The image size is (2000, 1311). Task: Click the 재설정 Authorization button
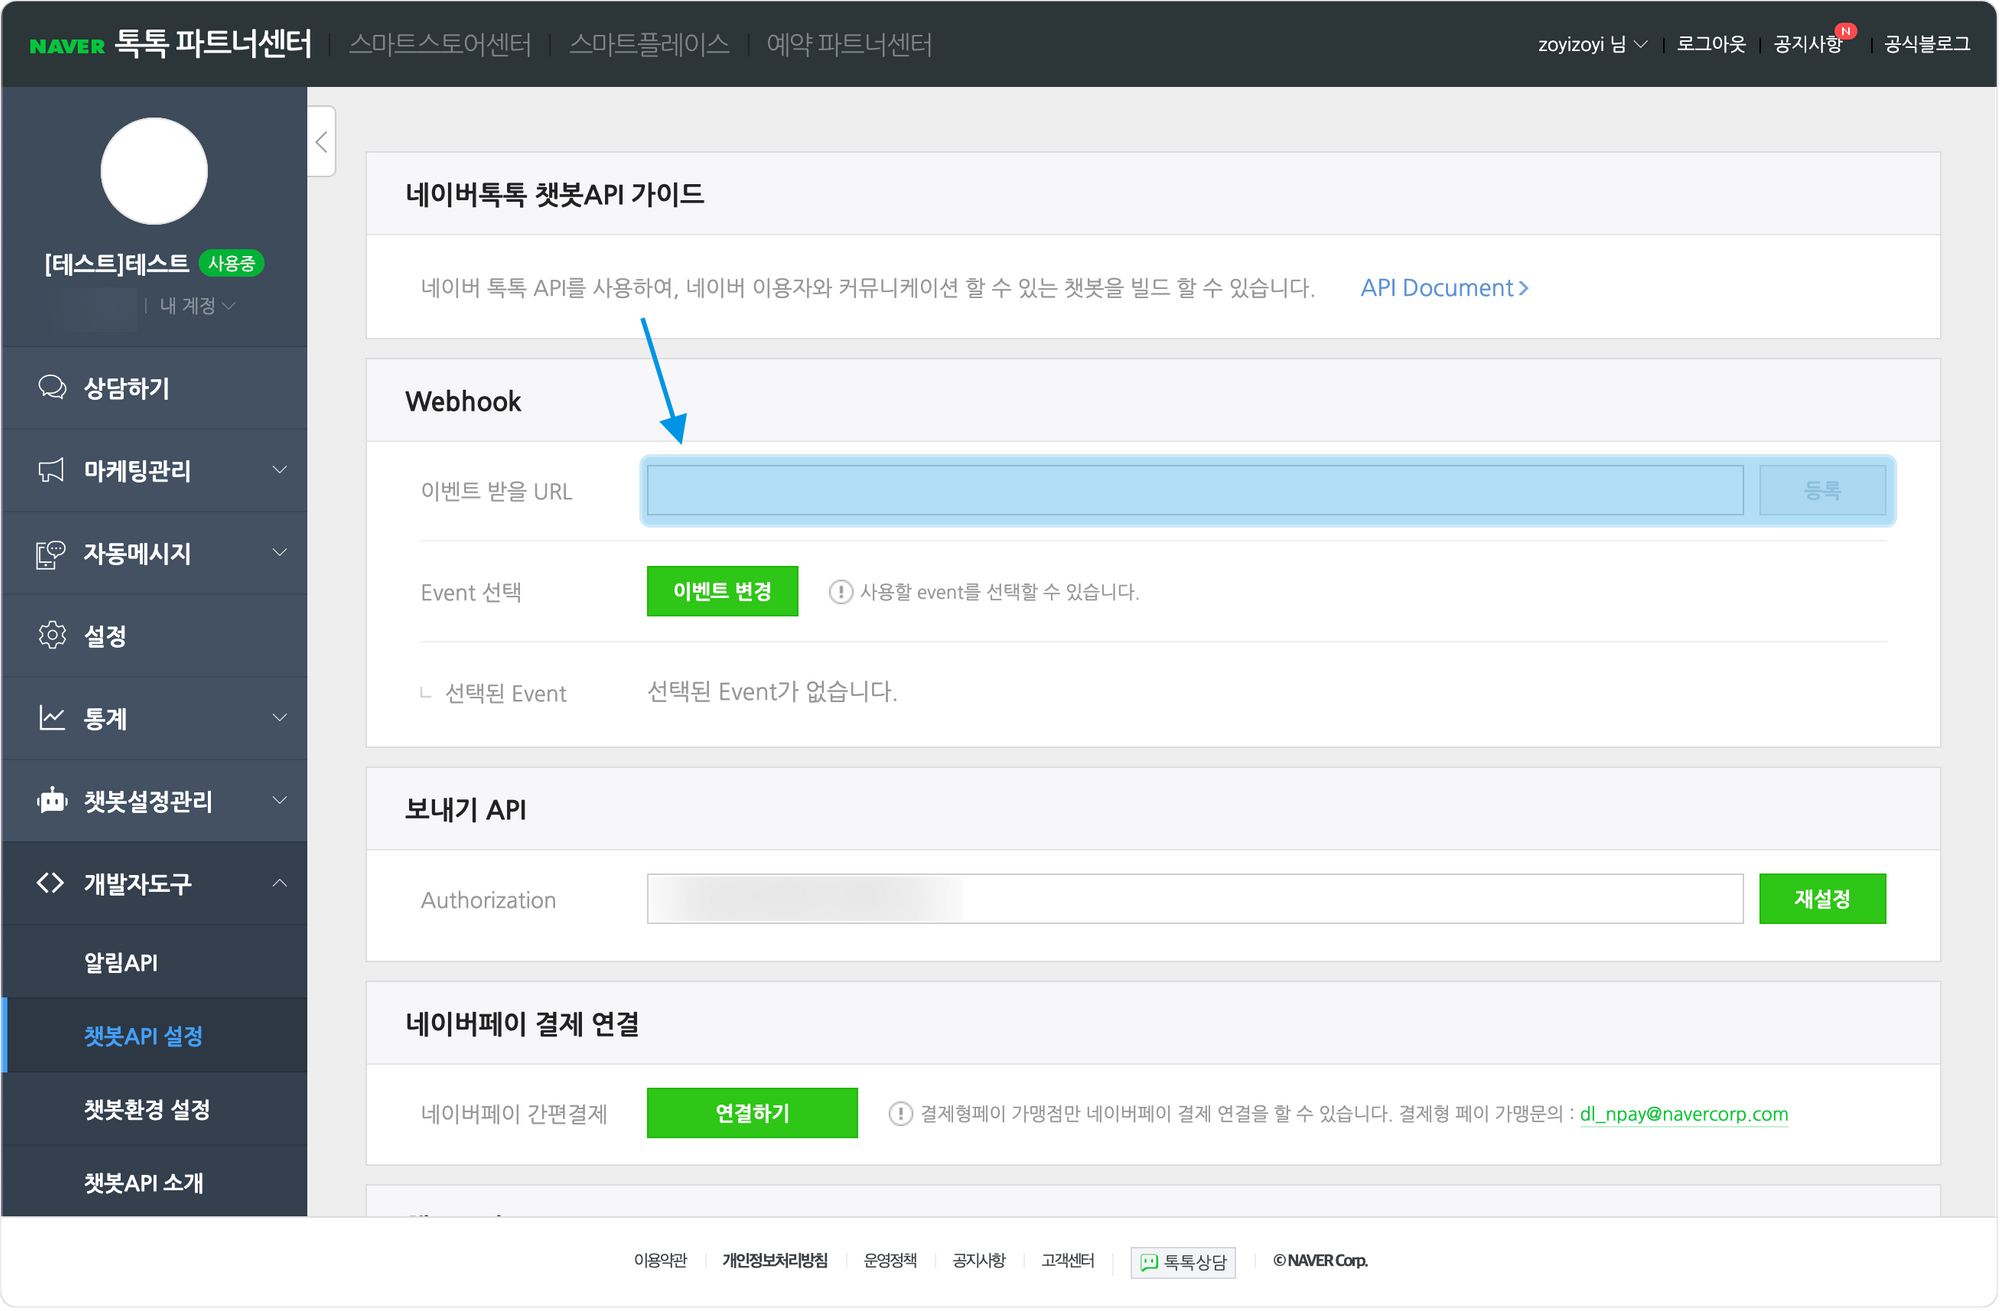click(1822, 899)
